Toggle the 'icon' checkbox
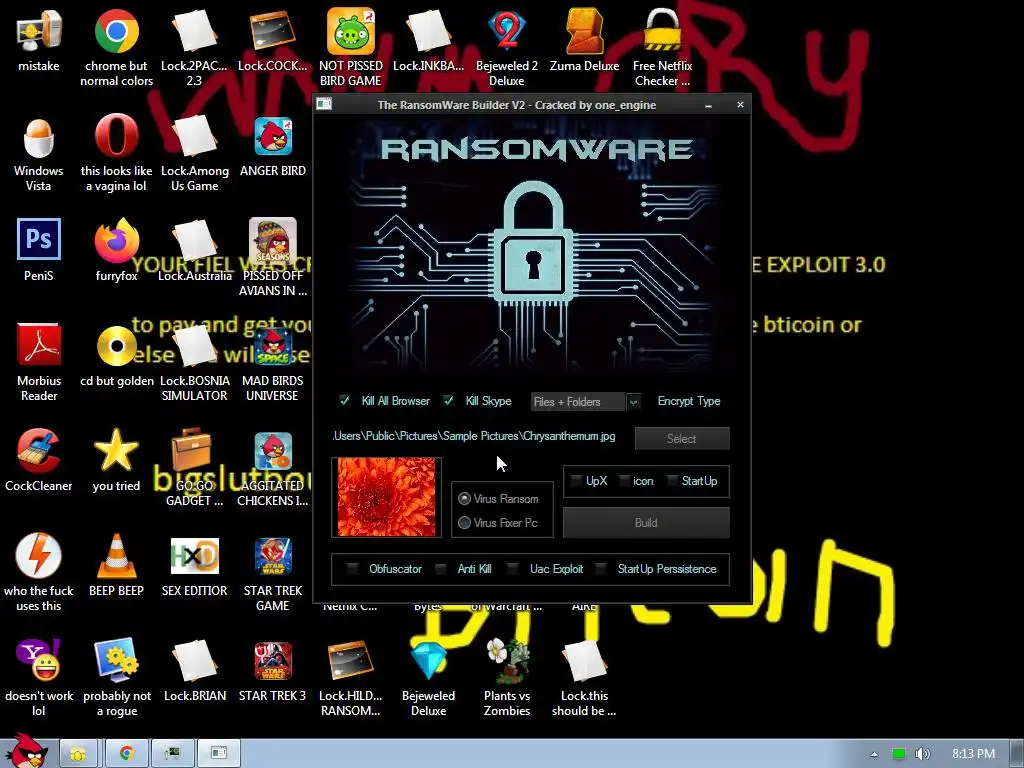Image resolution: width=1024 pixels, height=768 pixels. [x=624, y=481]
